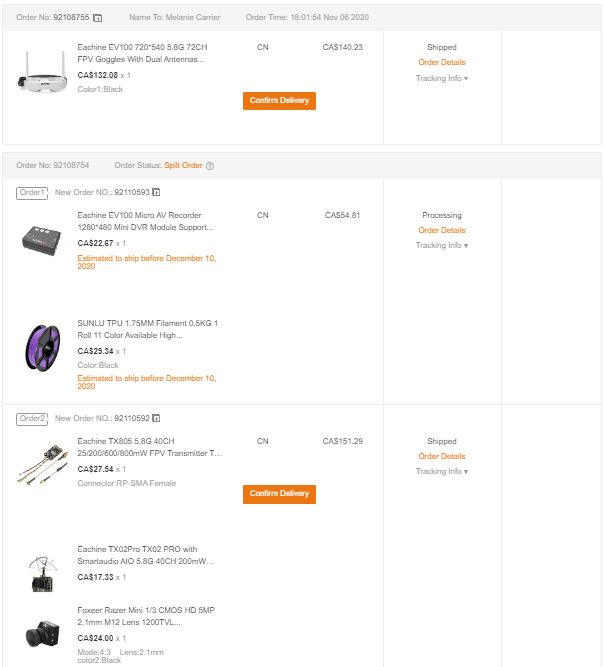
Task: Click copy icon beside new order 92110593
Action: point(156,192)
